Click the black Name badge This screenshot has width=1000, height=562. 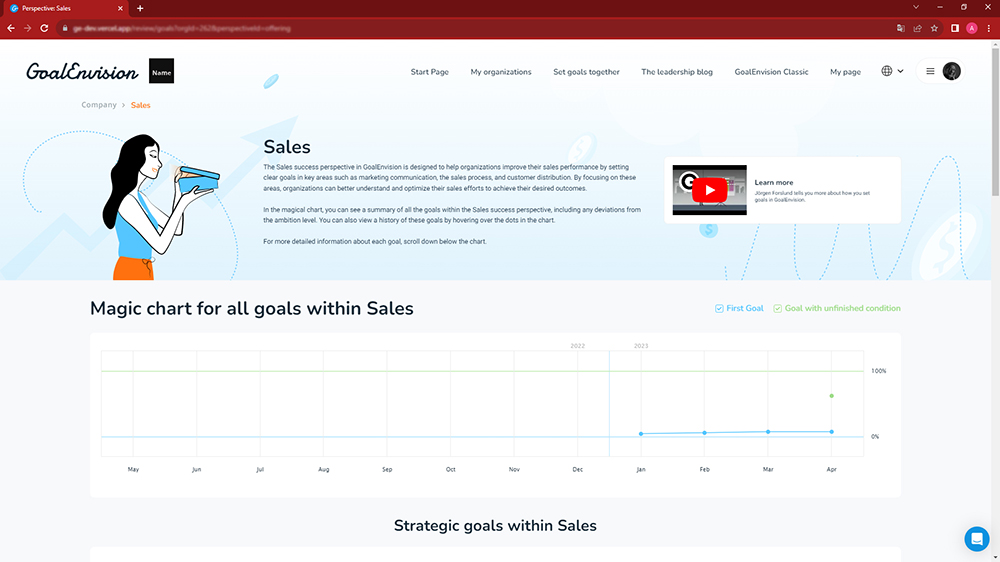(x=161, y=71)
